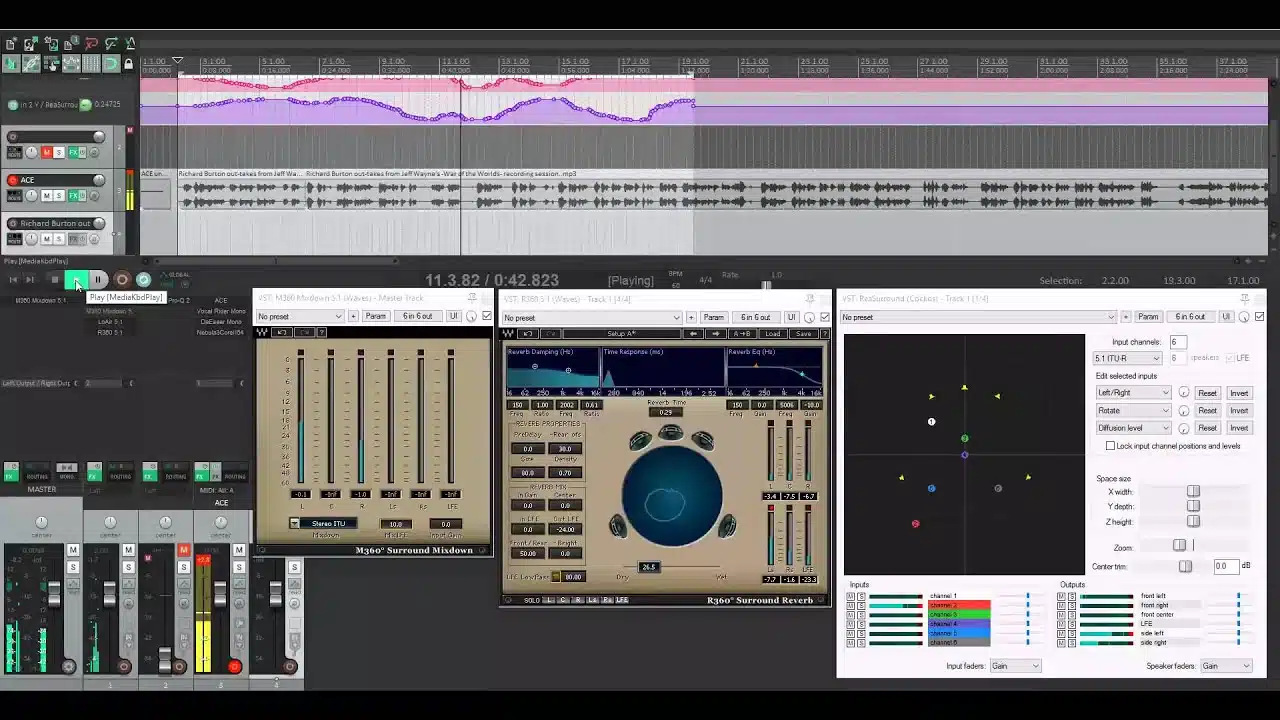
Task: Select channel 2 red input row
Action: pos(959,605)
